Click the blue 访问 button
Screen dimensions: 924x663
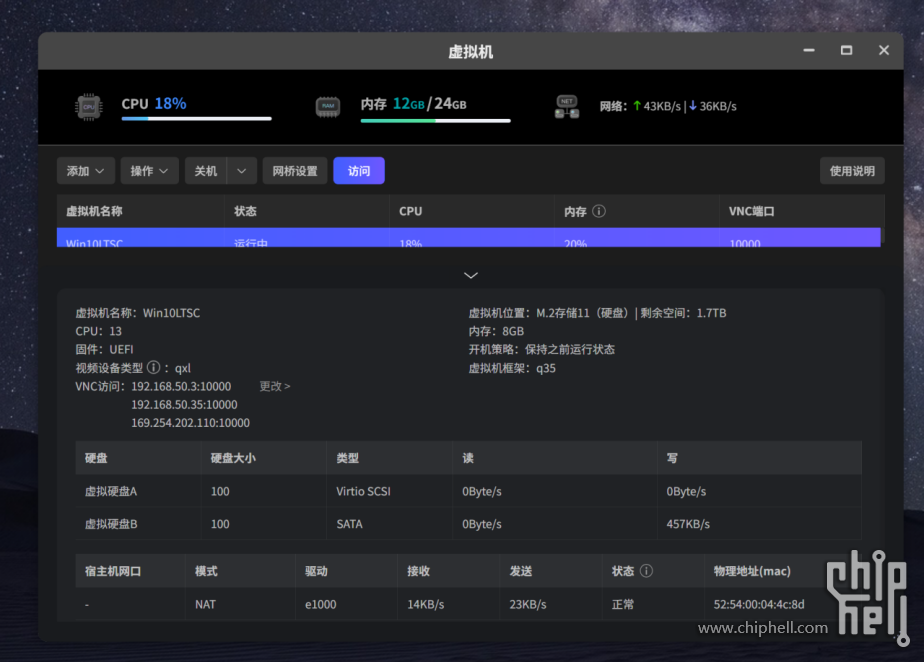pyautogui.click(x=359, y=171)
